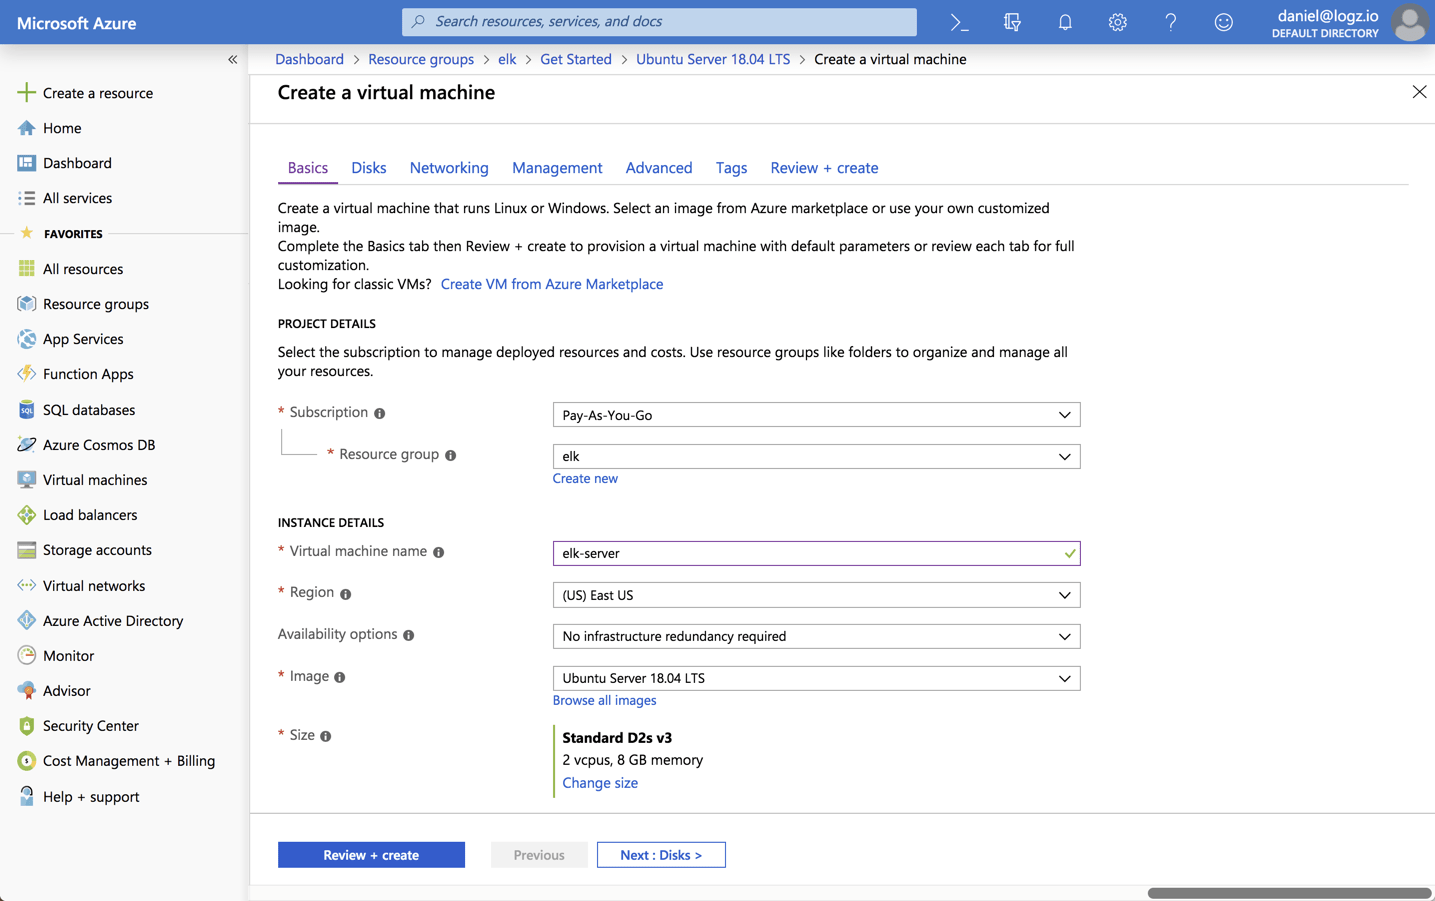The image size is (1435, 901).
Task: Go to Ubuntu Server 18.04 LTS breadcrumb
Action: [713, 59]
